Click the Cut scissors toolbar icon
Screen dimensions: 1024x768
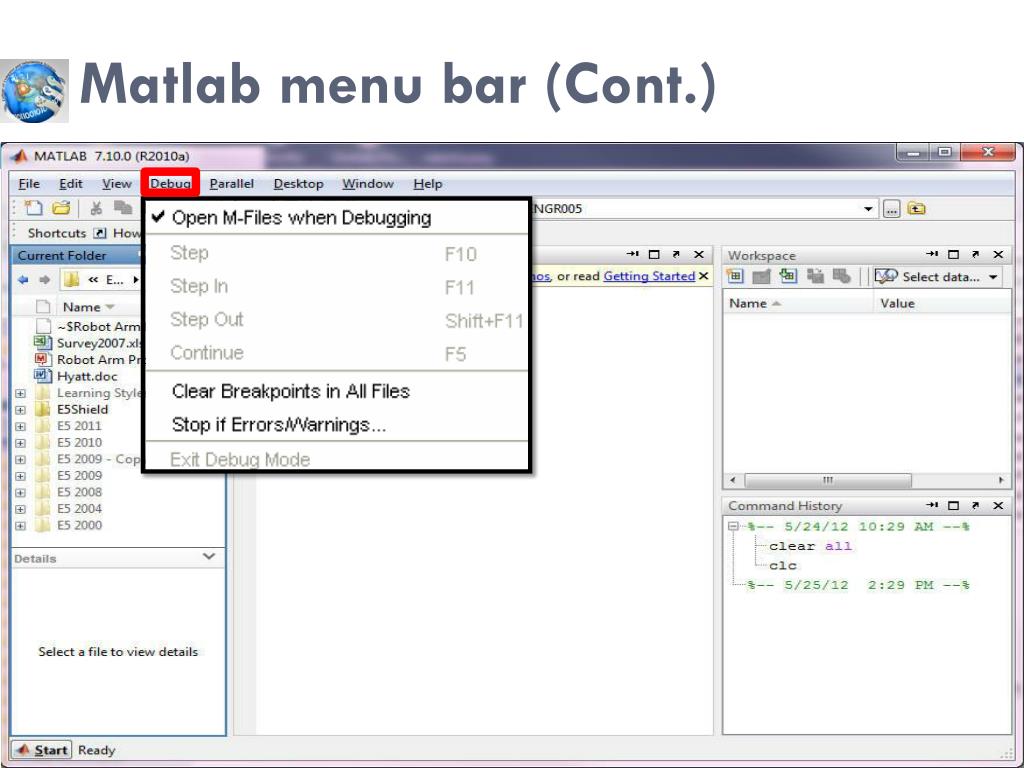(96, 208)
